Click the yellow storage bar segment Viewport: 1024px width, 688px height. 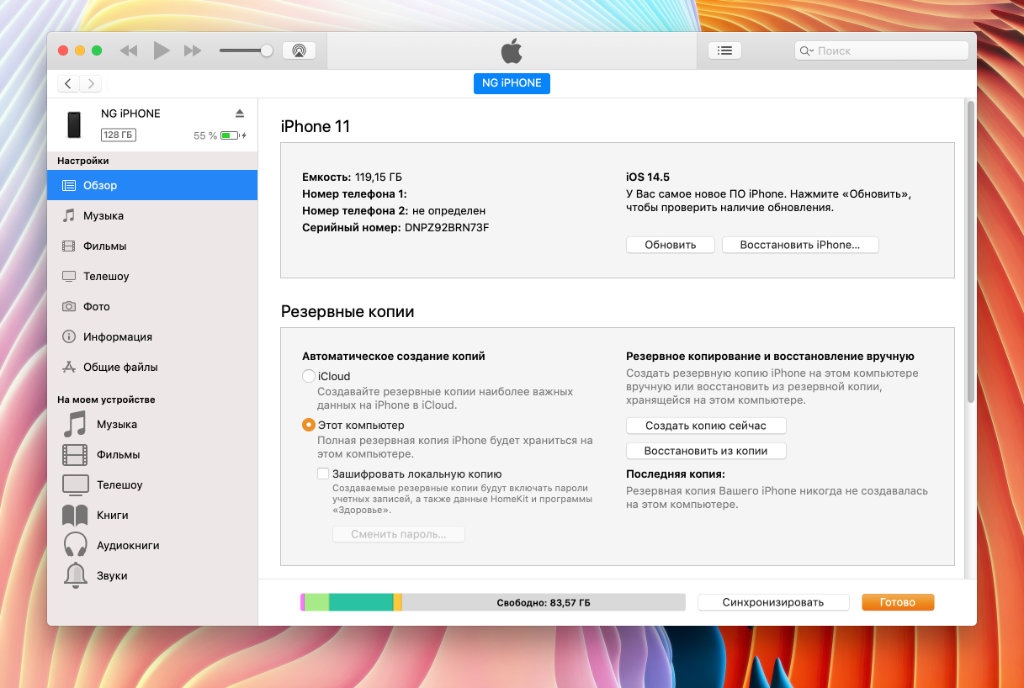pos(397,602)
